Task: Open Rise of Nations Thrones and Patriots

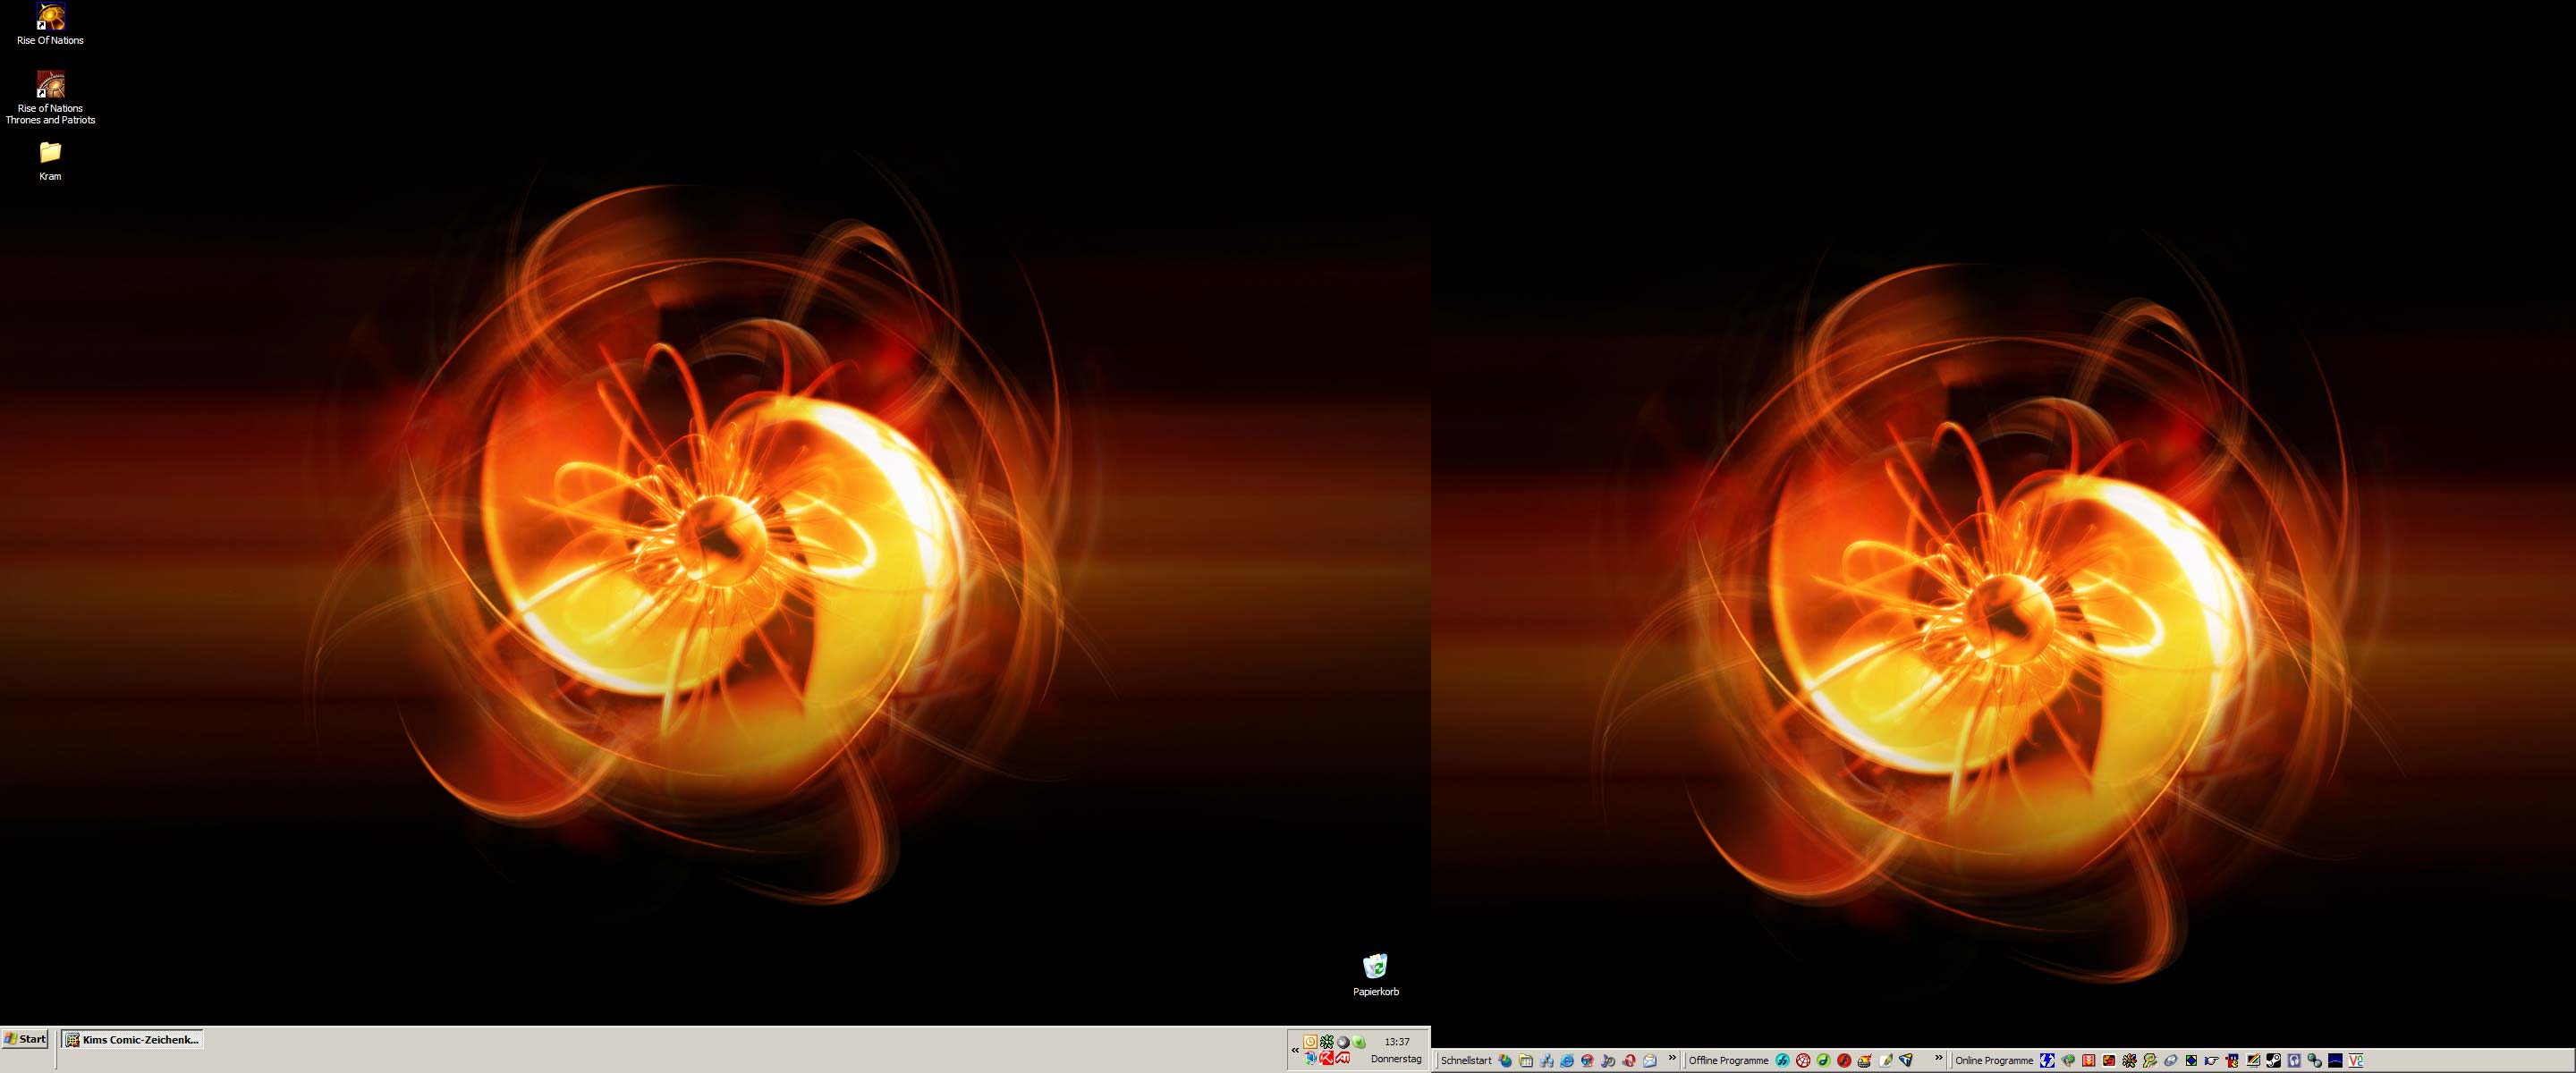Action: tap(50, 84)
